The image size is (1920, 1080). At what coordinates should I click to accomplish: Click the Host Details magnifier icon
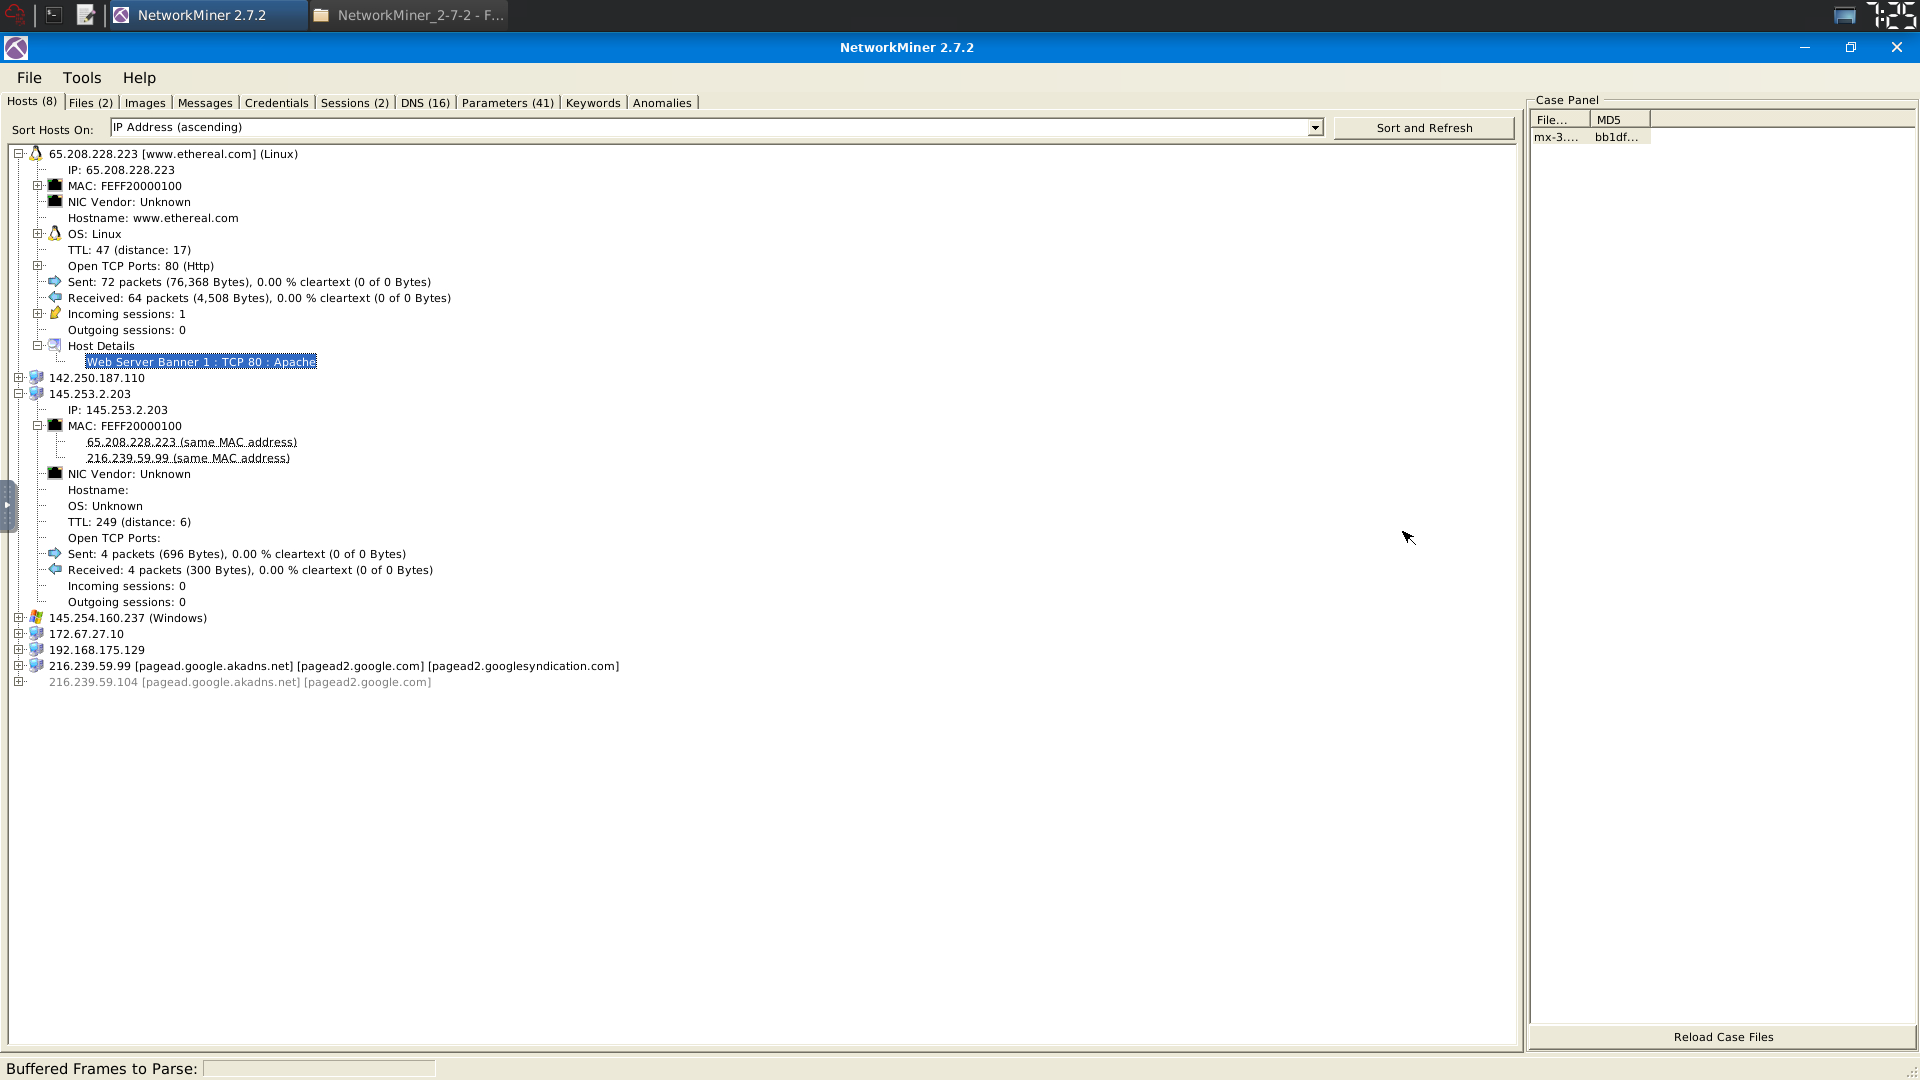click(x=55, y=346)
